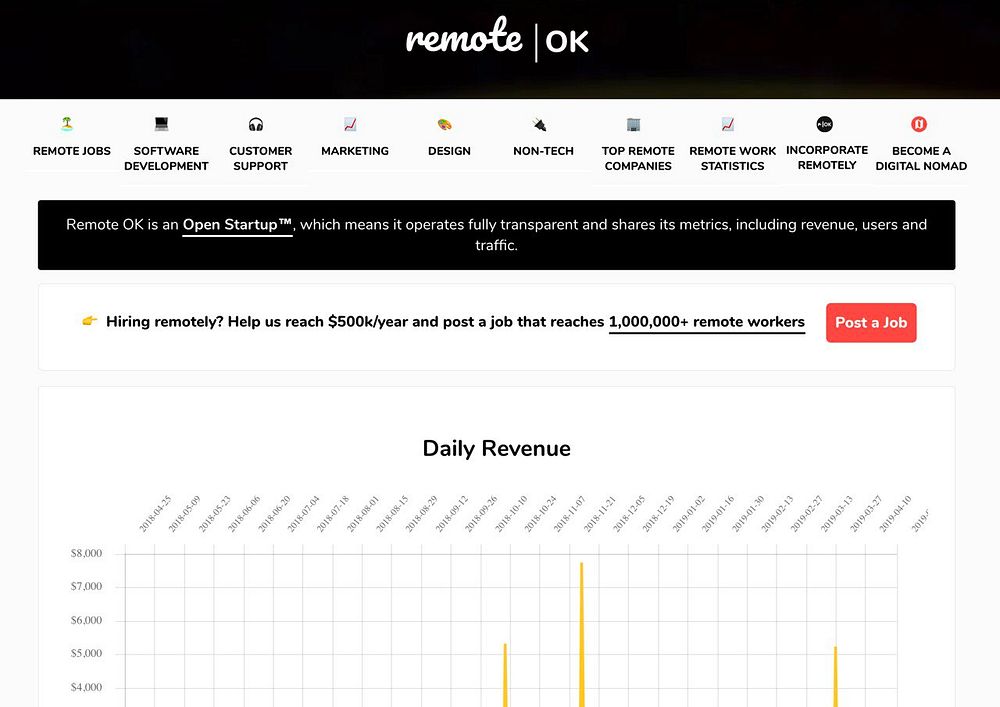Click the building icon above Top Remote Companies
Viewport: 1000px width, 707px height.
tap(633, 124)
